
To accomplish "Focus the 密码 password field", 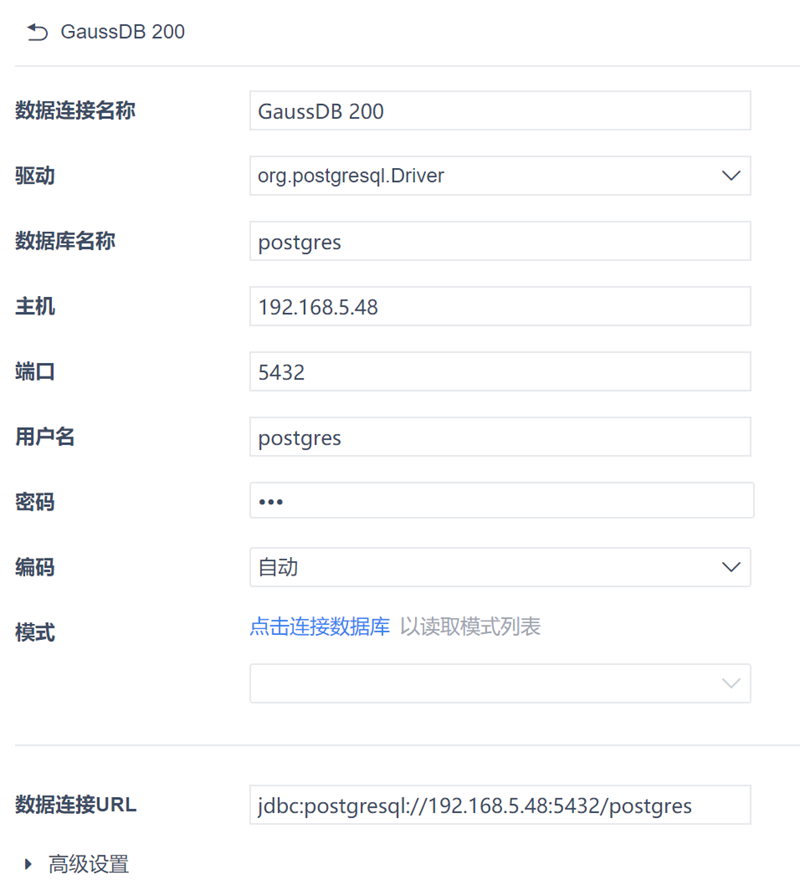I will click(x=502, y=501).
